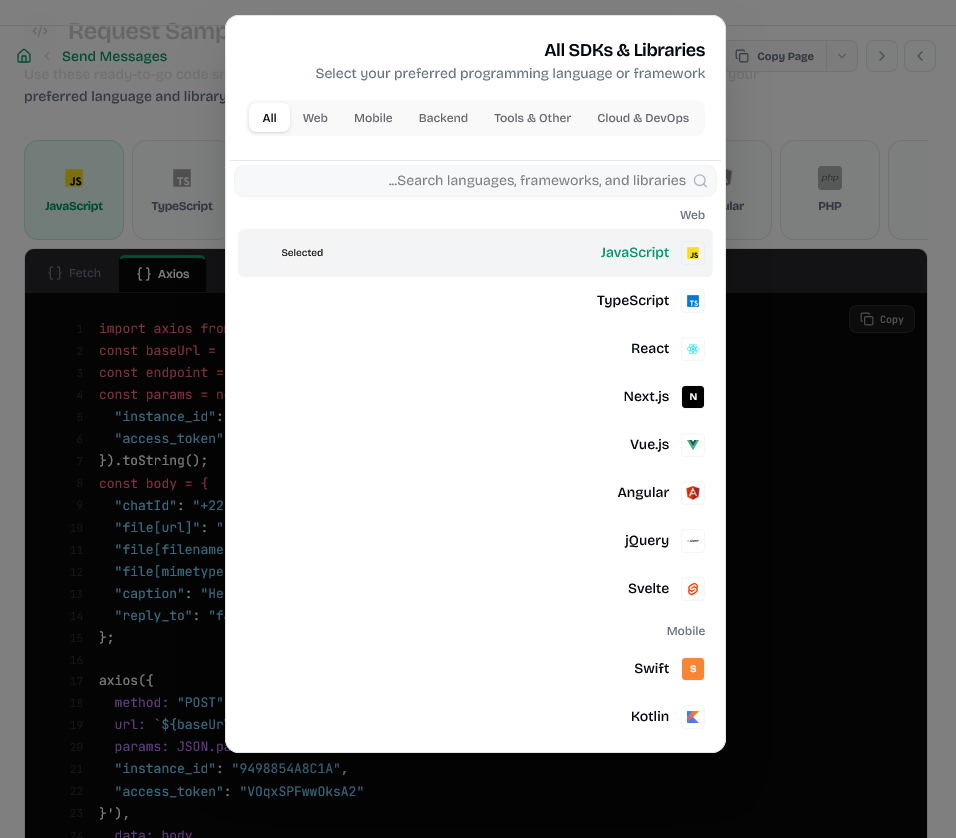Viewport: 956px width, 838px height.
Task: Click the search magnifier icon
Action: pyautogui.click(x=700, y=181)
